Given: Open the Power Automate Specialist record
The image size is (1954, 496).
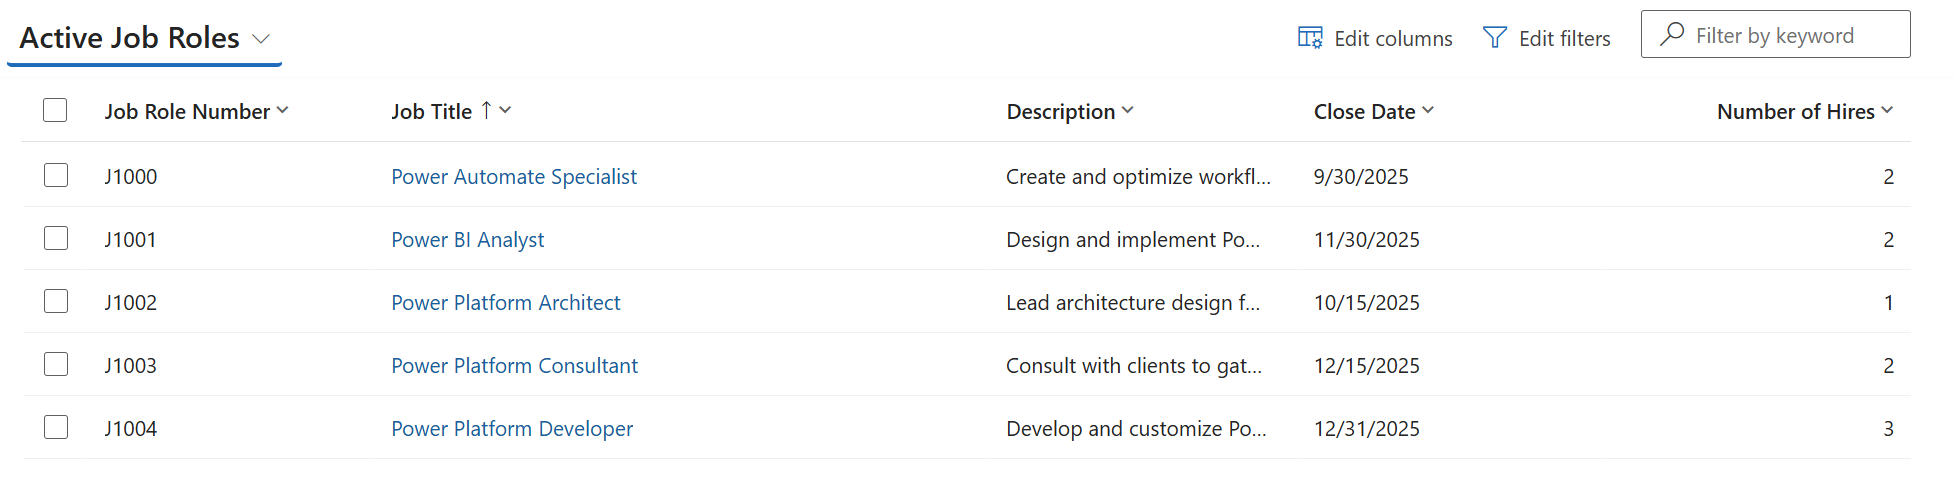Looking at the screenshot, I should (x=514, y=177).
